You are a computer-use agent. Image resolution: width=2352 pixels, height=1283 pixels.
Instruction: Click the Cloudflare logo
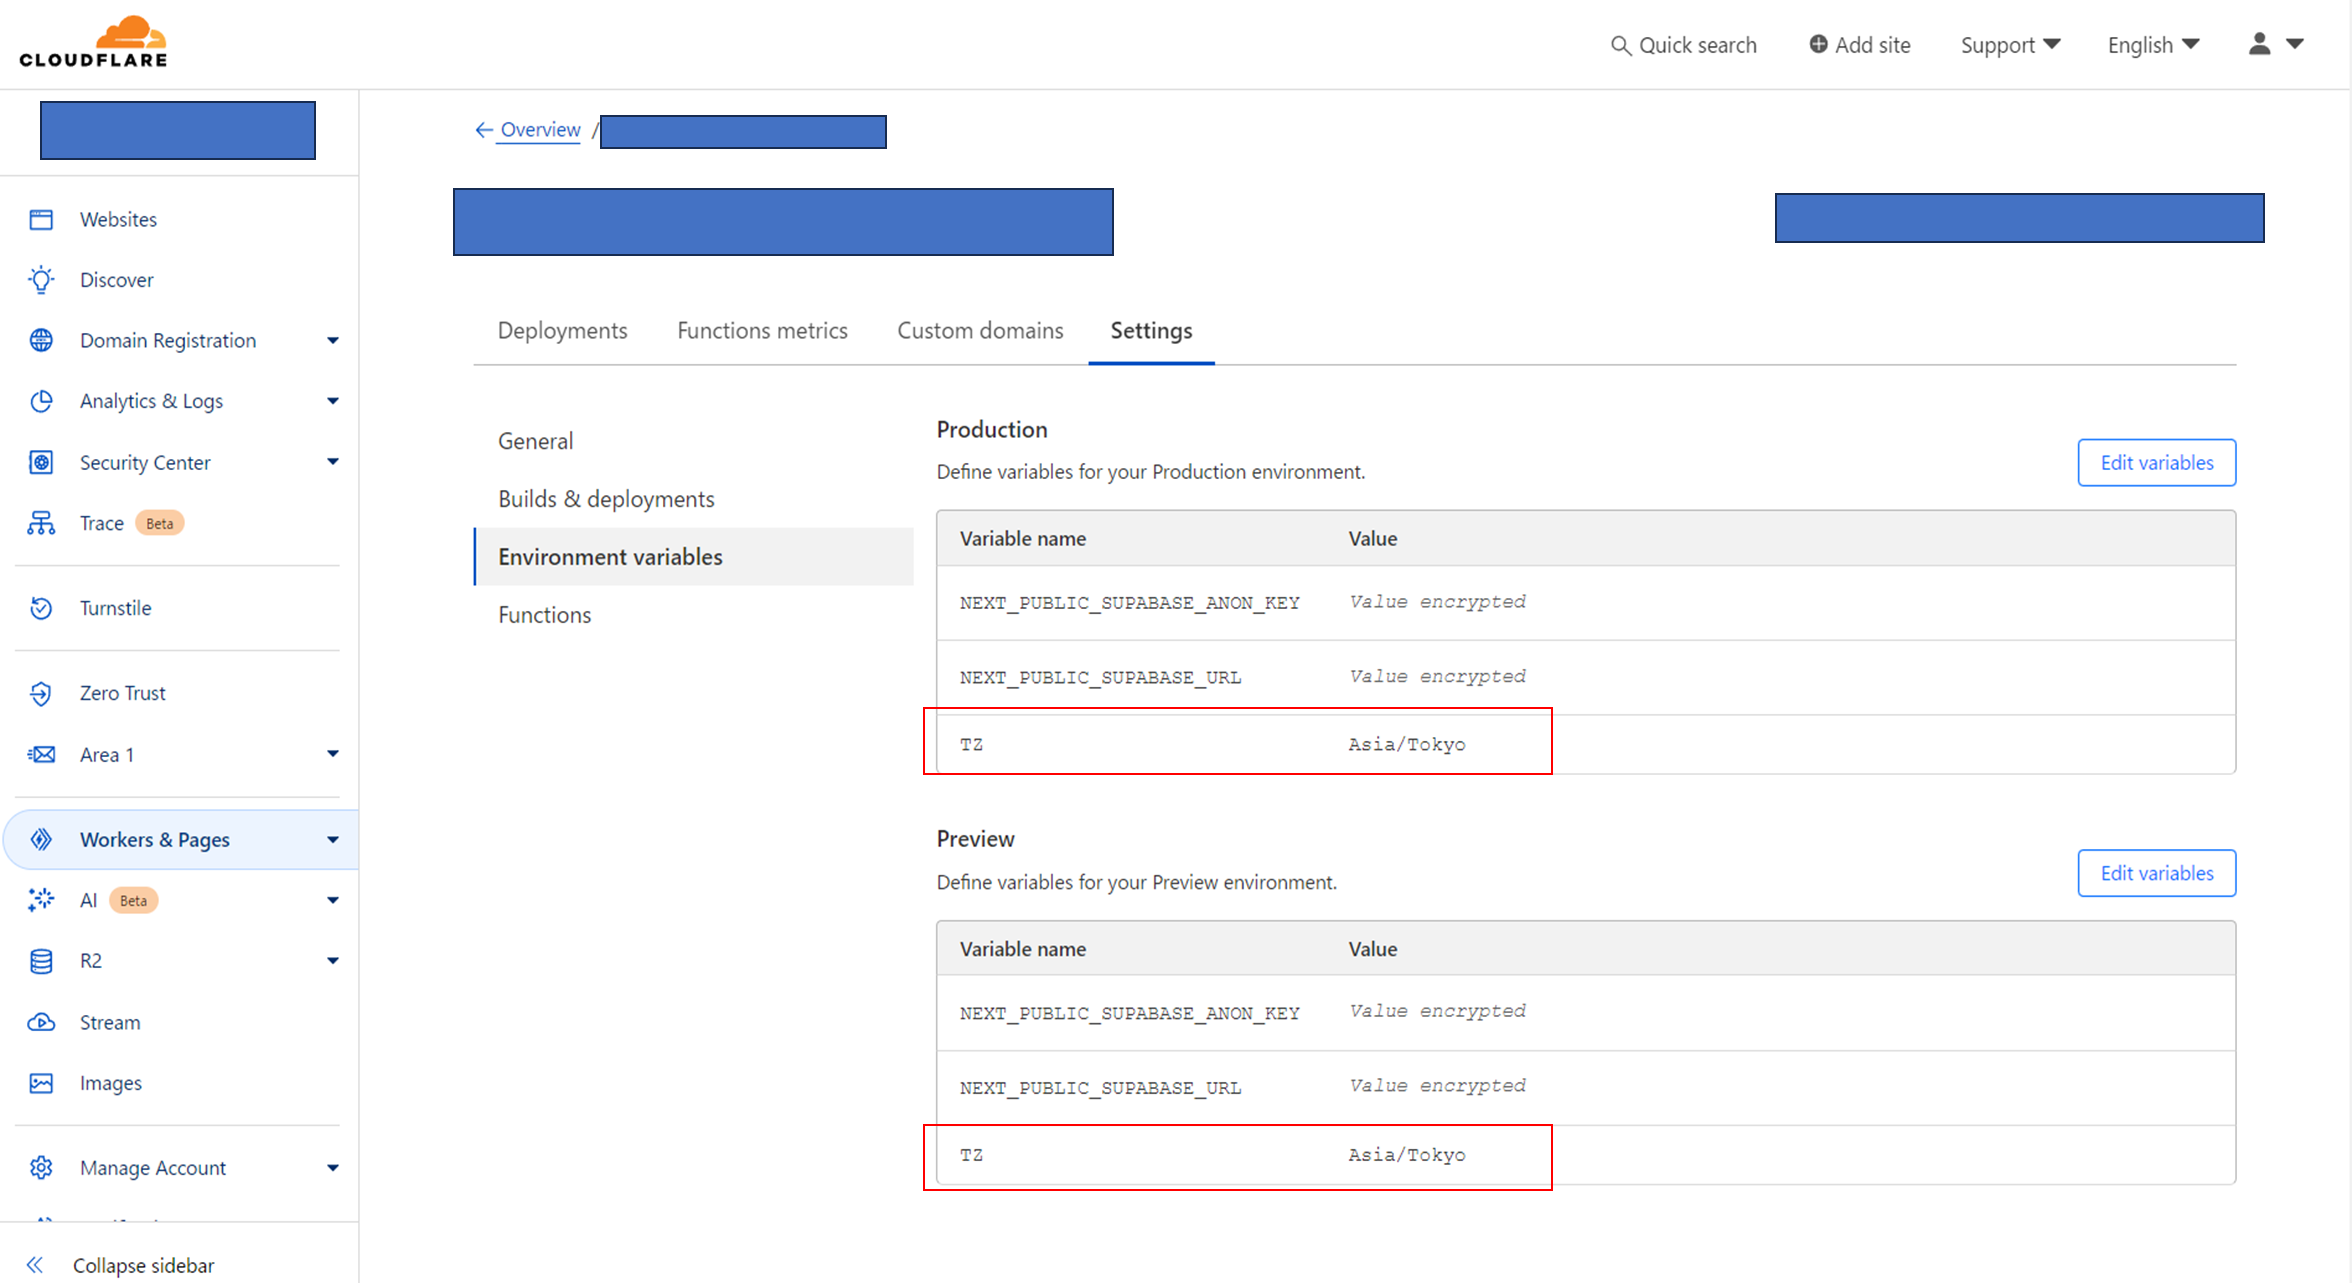pyautogui.click(x=94, y=42)
